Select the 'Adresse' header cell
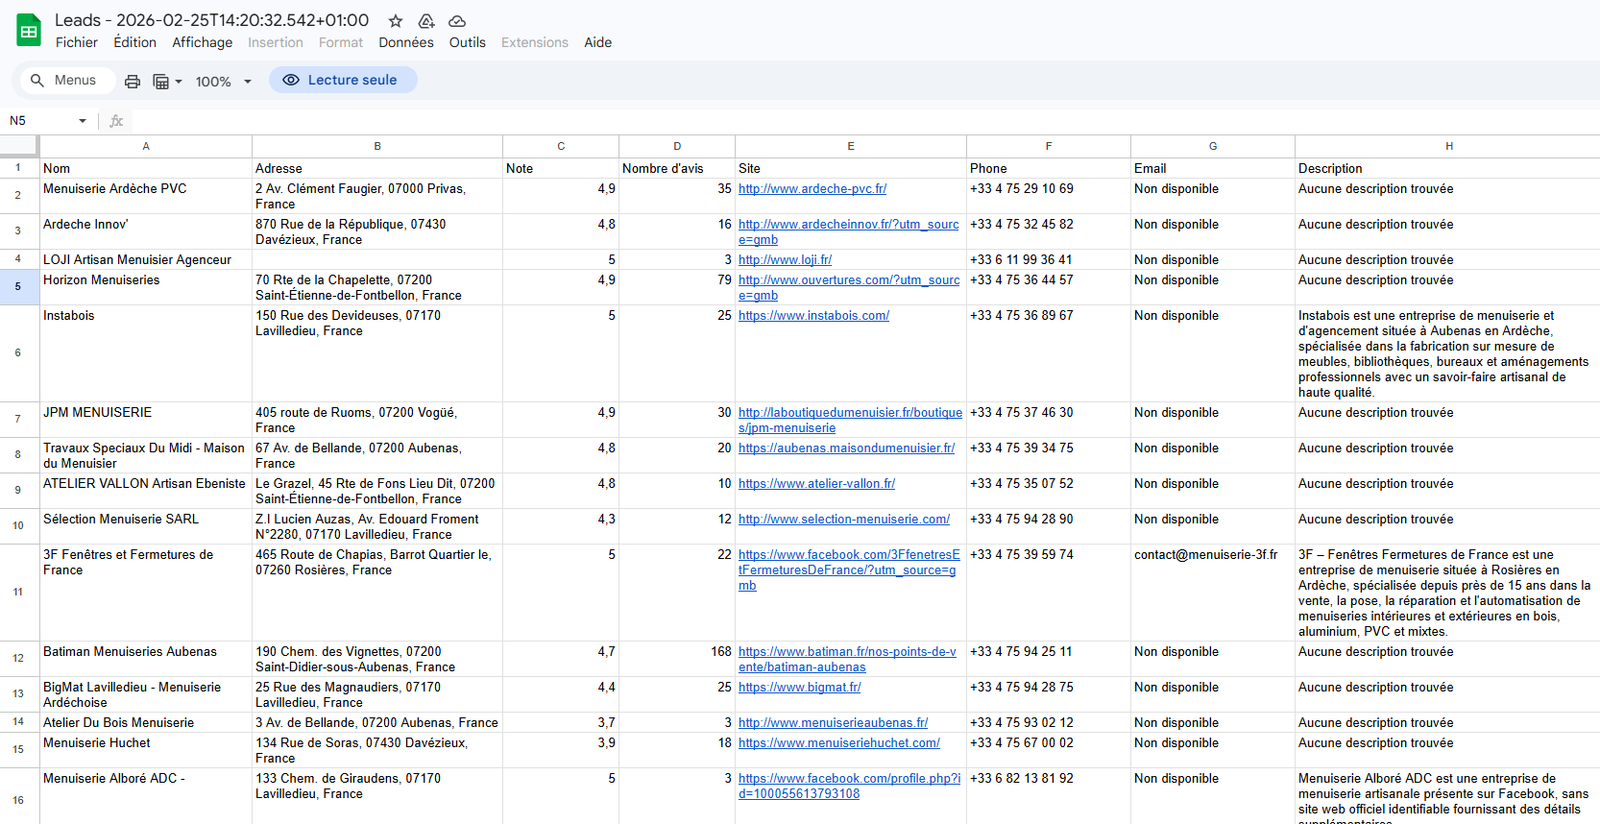Screen dimensions: 1600x824 (377, 169)
